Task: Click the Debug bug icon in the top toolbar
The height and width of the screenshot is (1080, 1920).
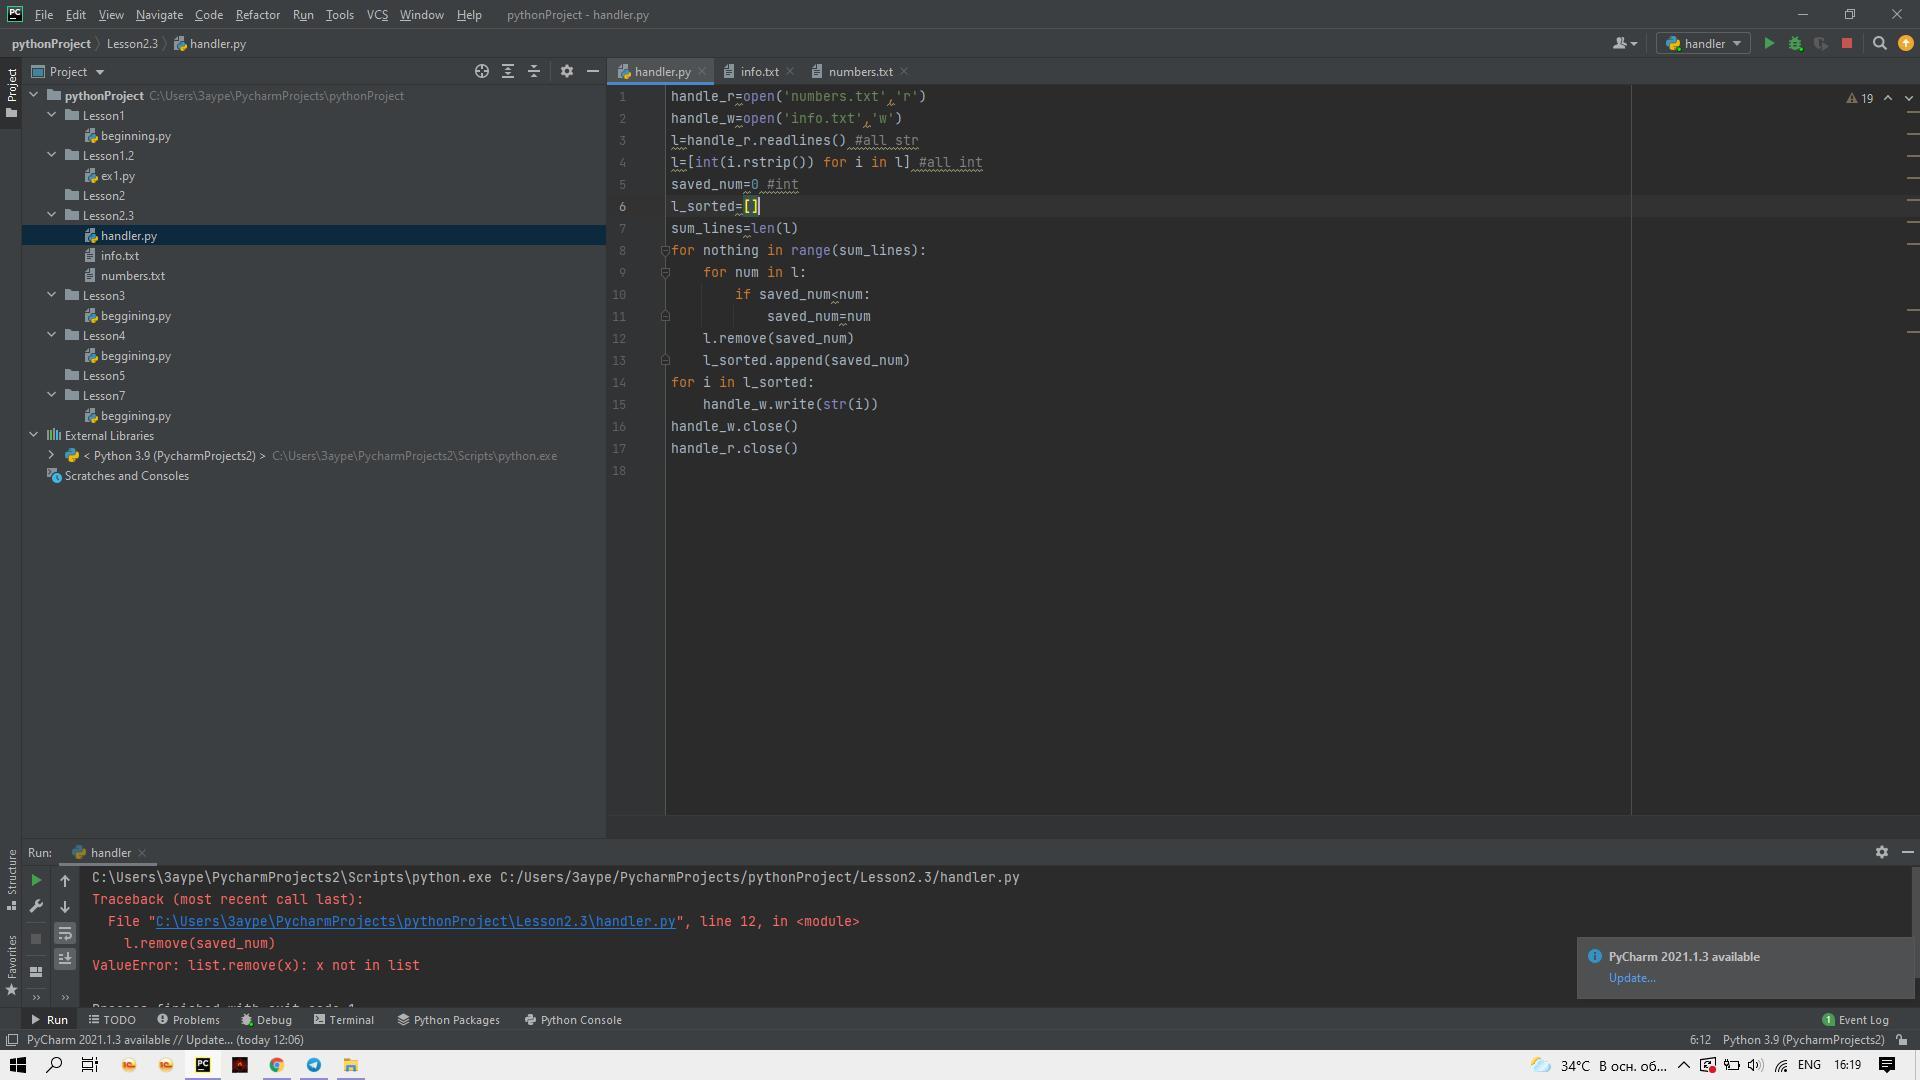Action: (x=1795, y=44)
